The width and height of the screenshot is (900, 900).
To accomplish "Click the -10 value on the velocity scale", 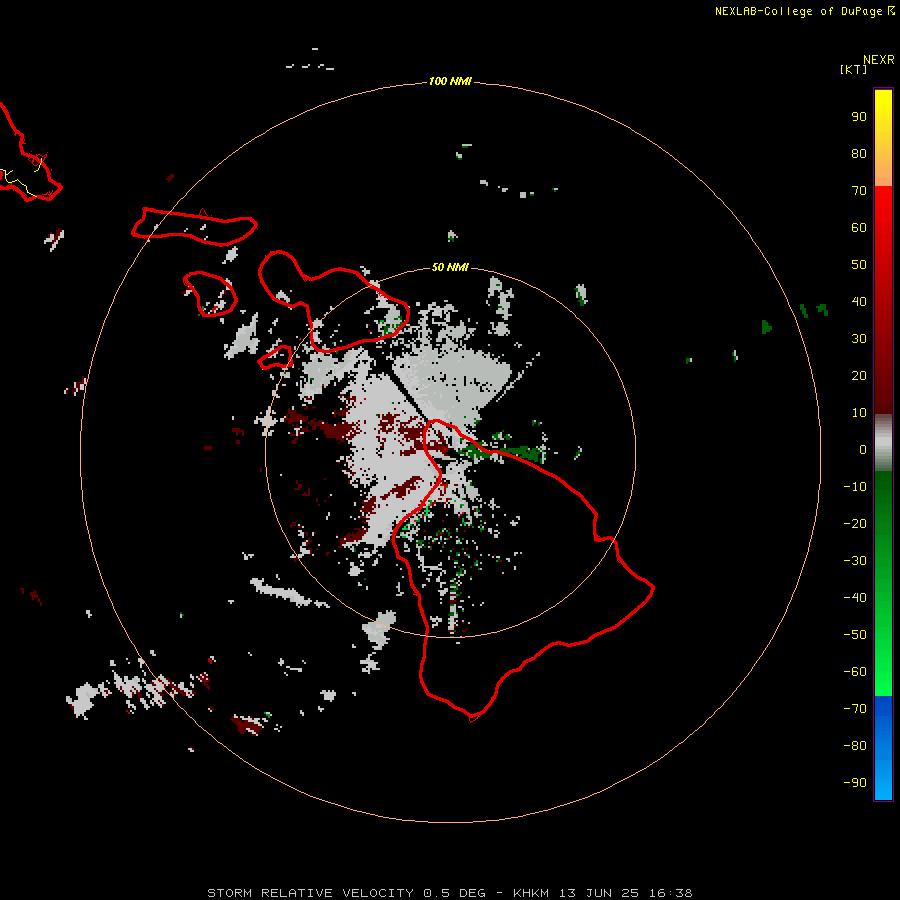I will (x=855, y=487).
